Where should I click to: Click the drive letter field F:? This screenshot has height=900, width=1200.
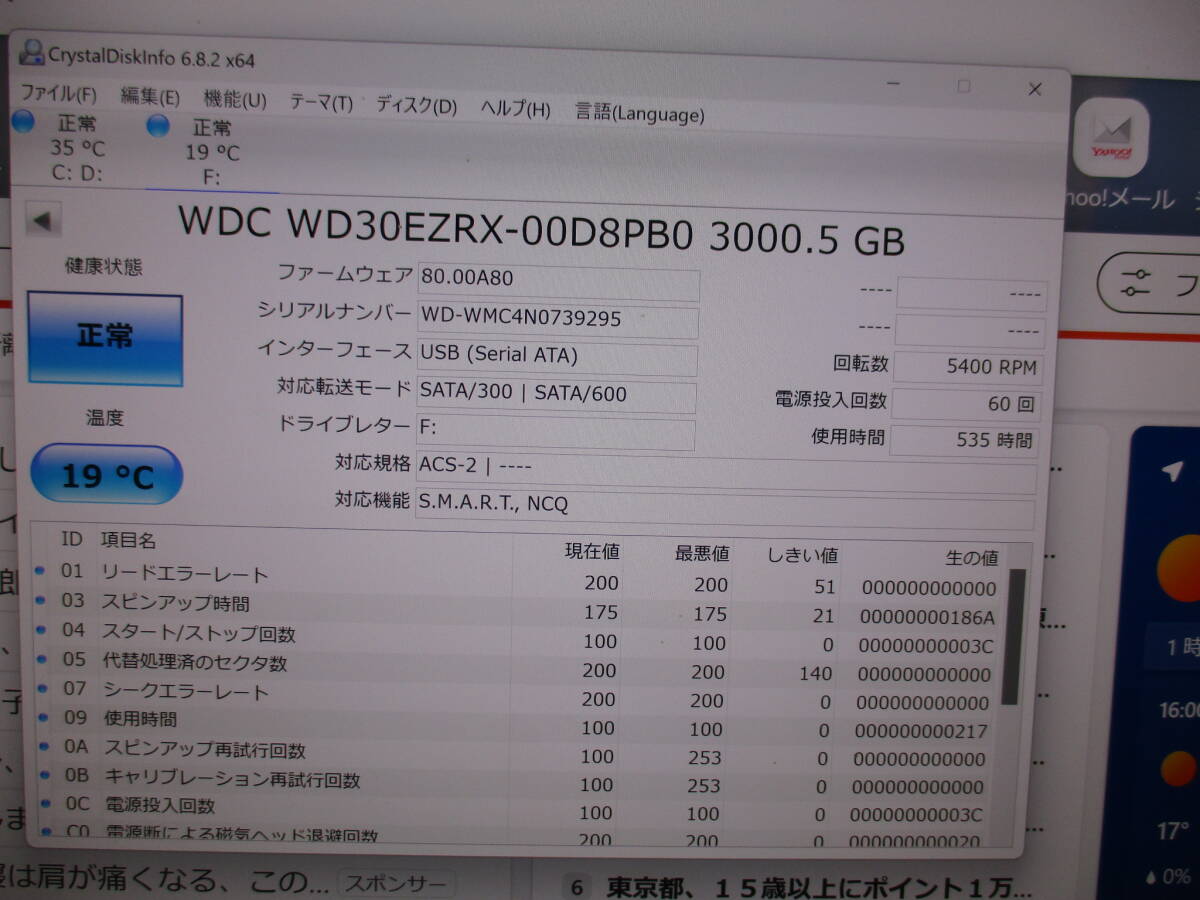[555, 433]
